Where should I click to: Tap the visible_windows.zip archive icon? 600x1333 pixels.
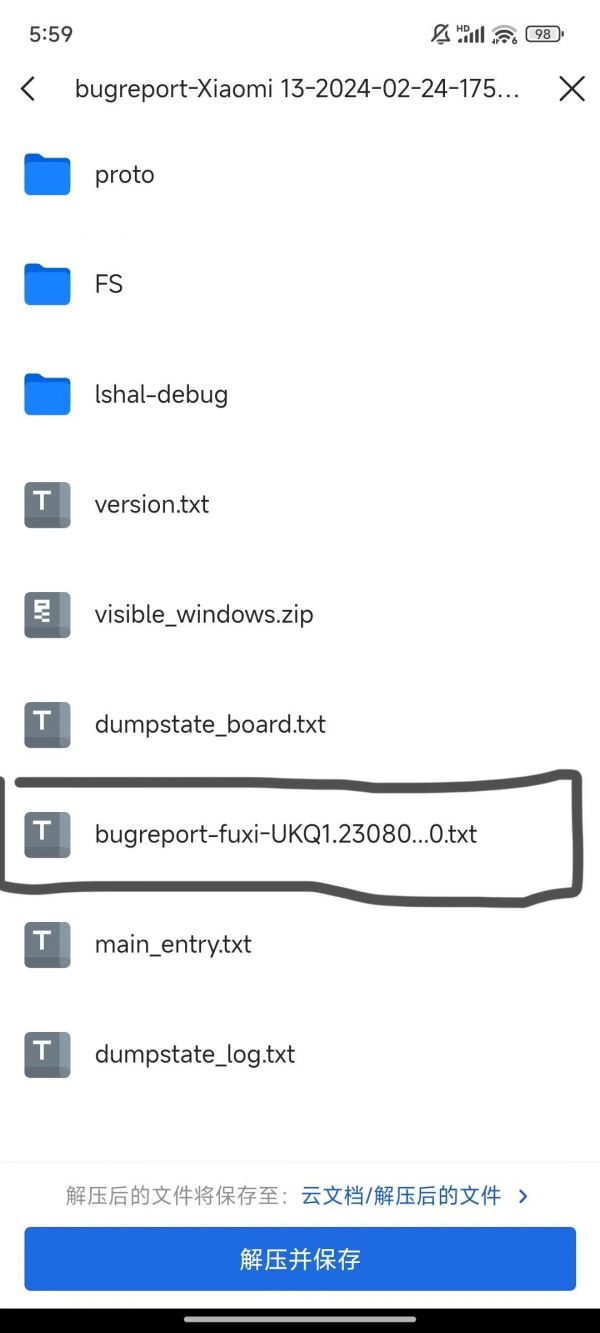[47, 614]
